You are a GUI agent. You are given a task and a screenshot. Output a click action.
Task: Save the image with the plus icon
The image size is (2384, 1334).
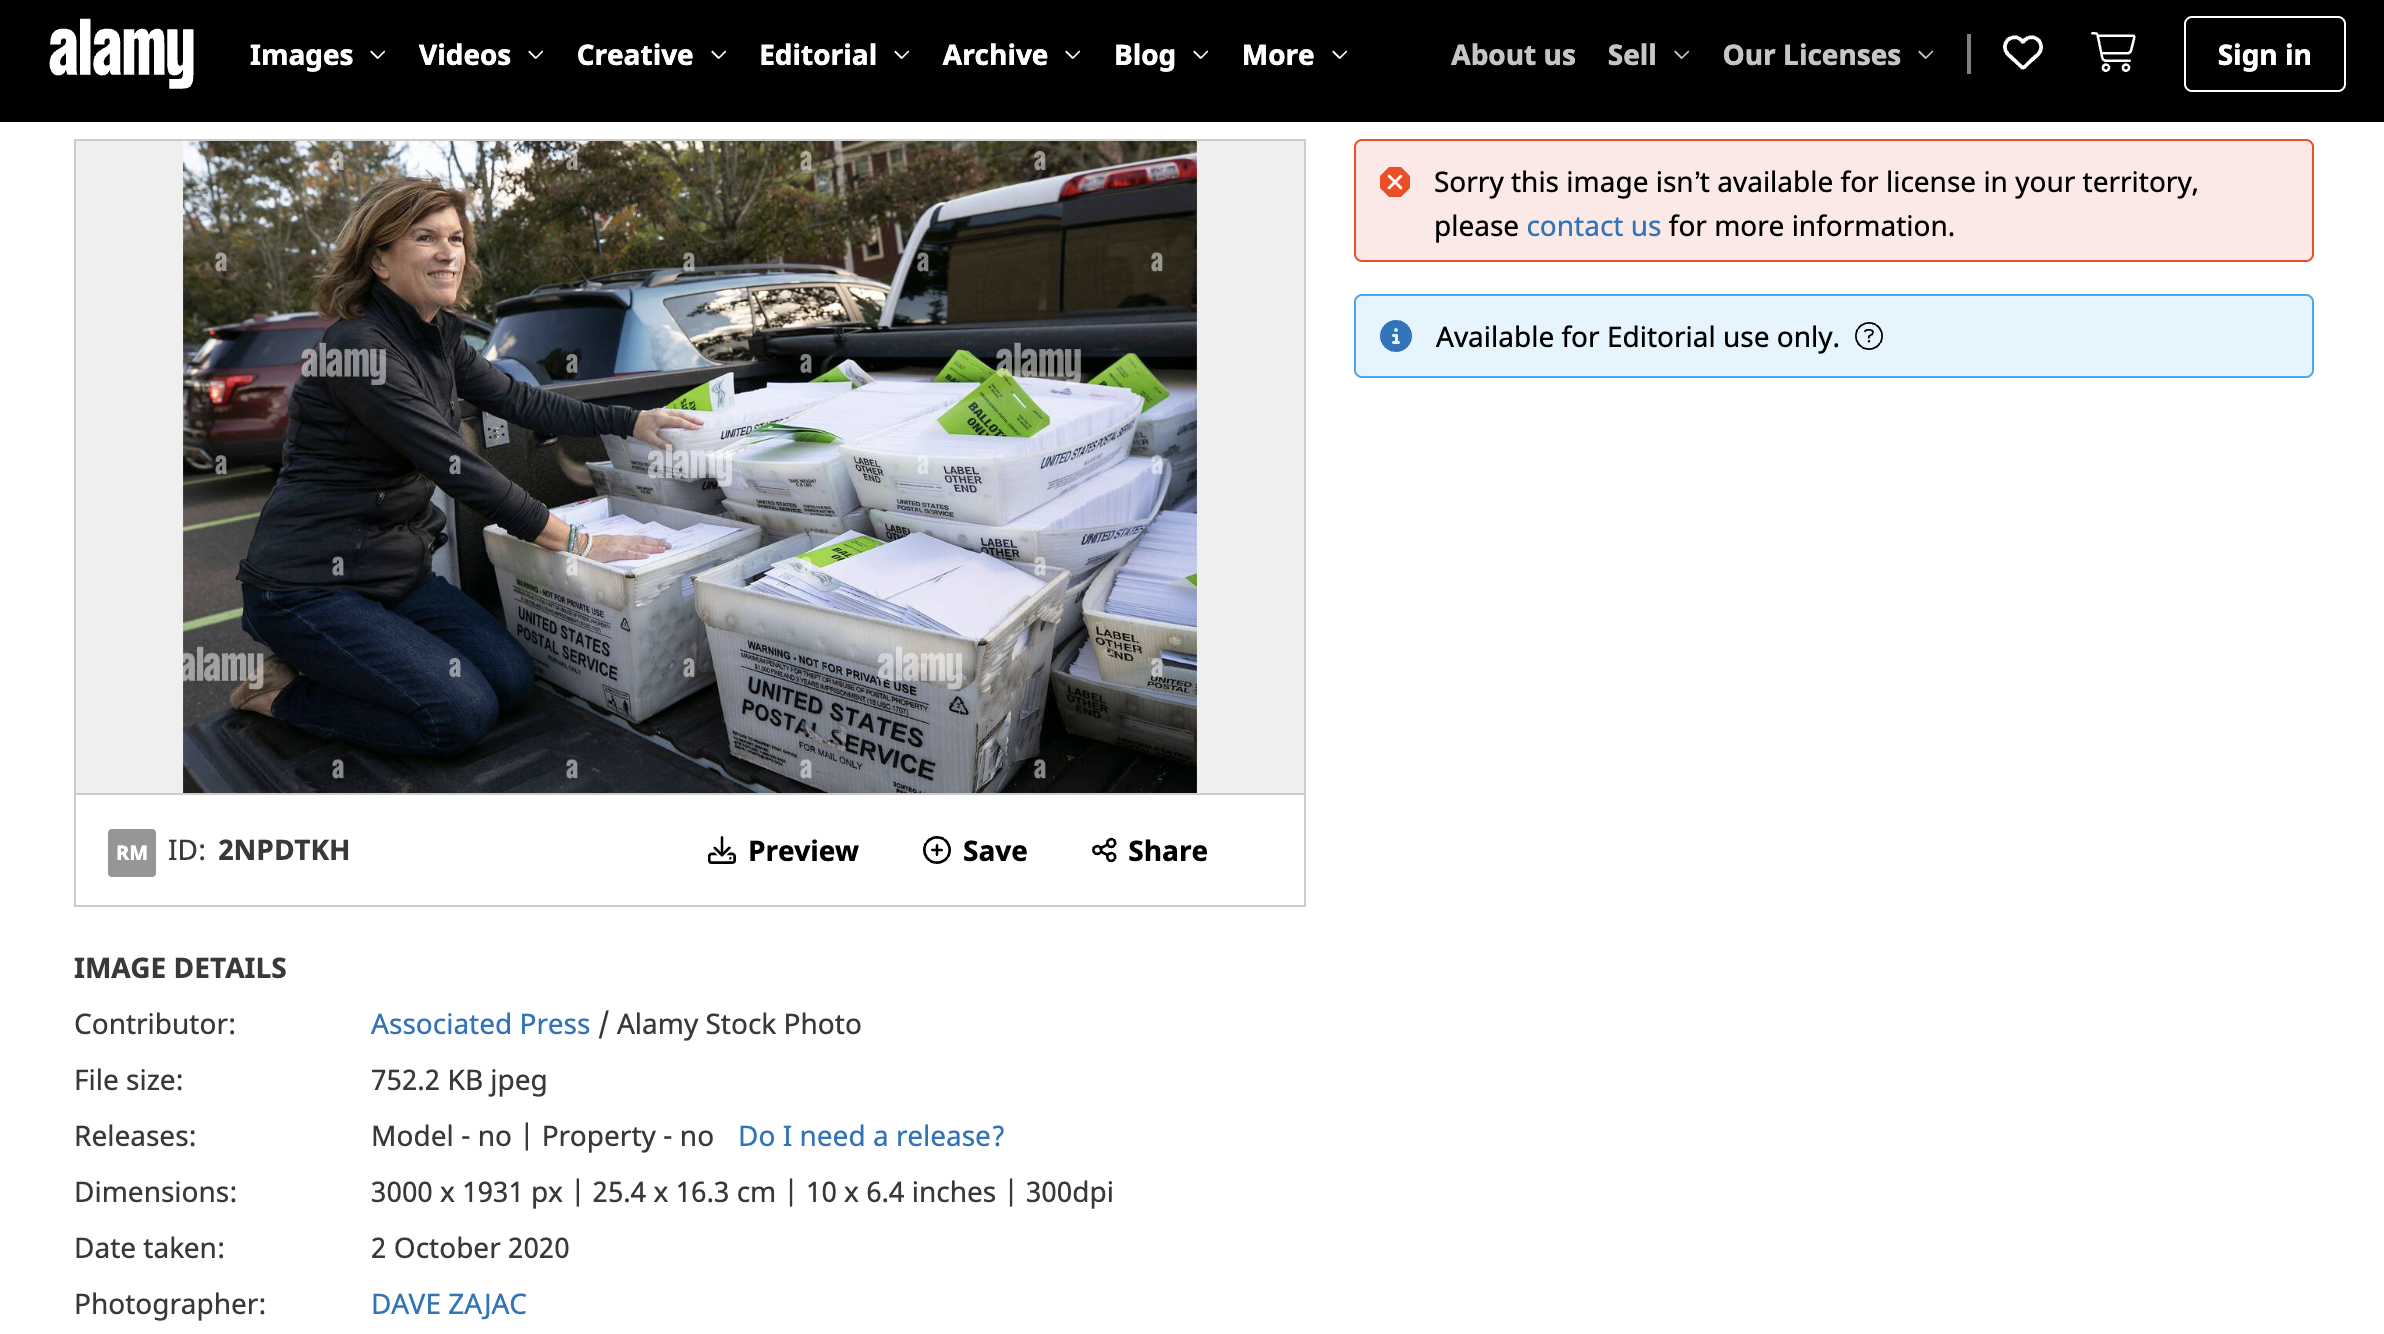coord(974,851)
